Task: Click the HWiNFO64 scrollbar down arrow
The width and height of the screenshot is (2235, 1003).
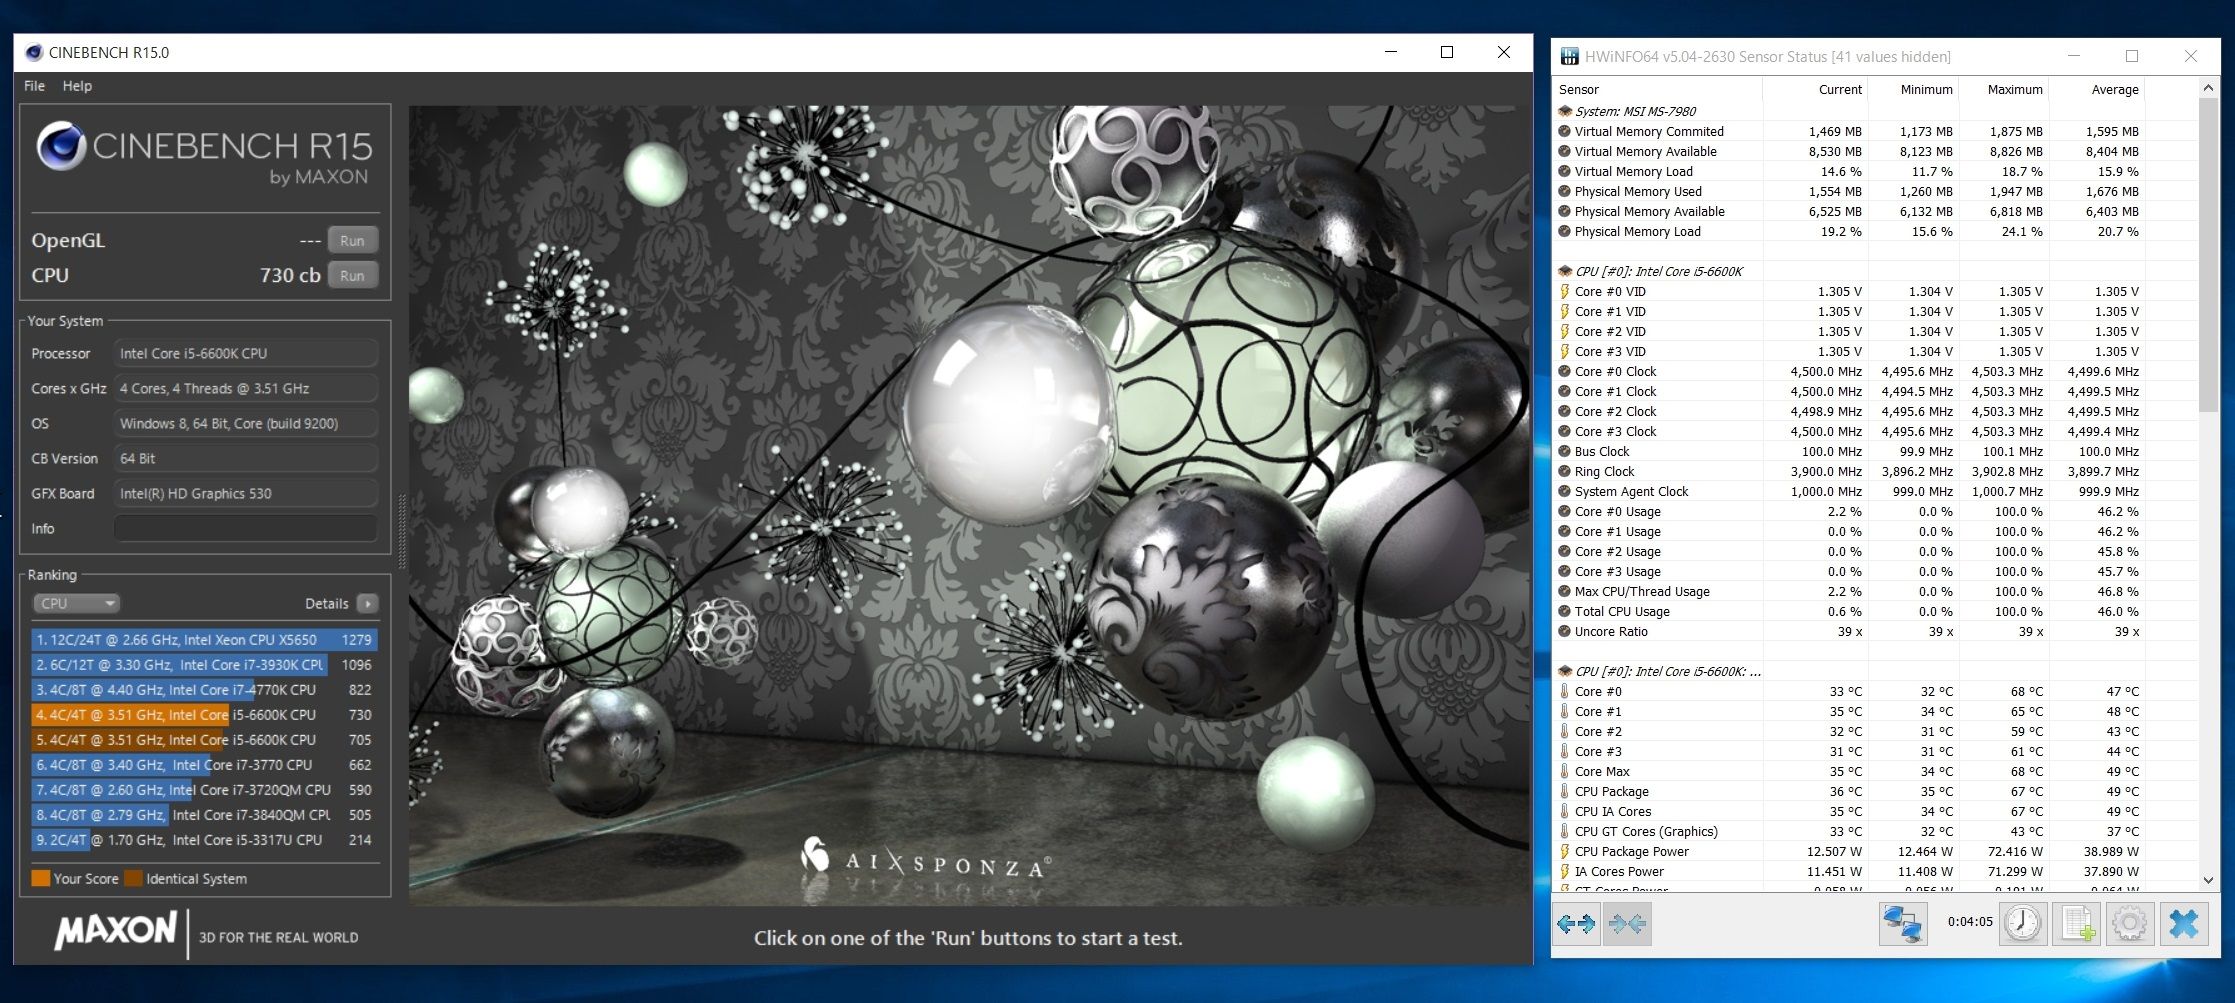Action: [2208, 880]
